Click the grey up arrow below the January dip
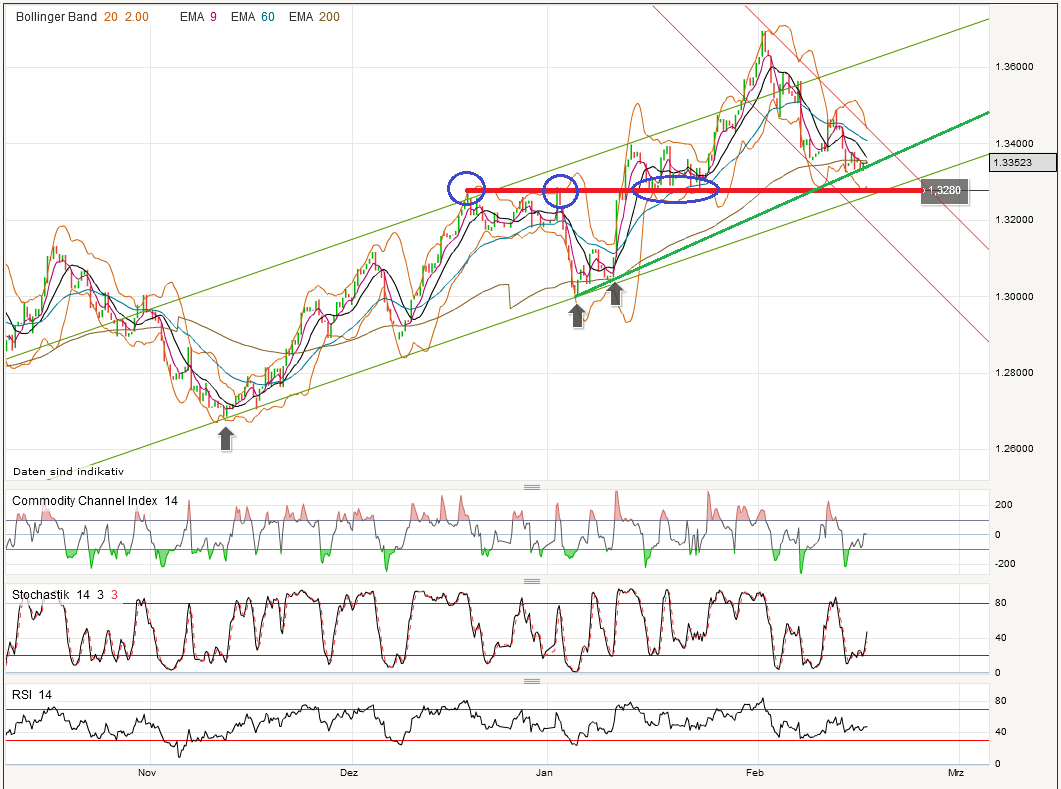Image resolution: width=1061 pixels, height=789 pixels. coord(578,315)
